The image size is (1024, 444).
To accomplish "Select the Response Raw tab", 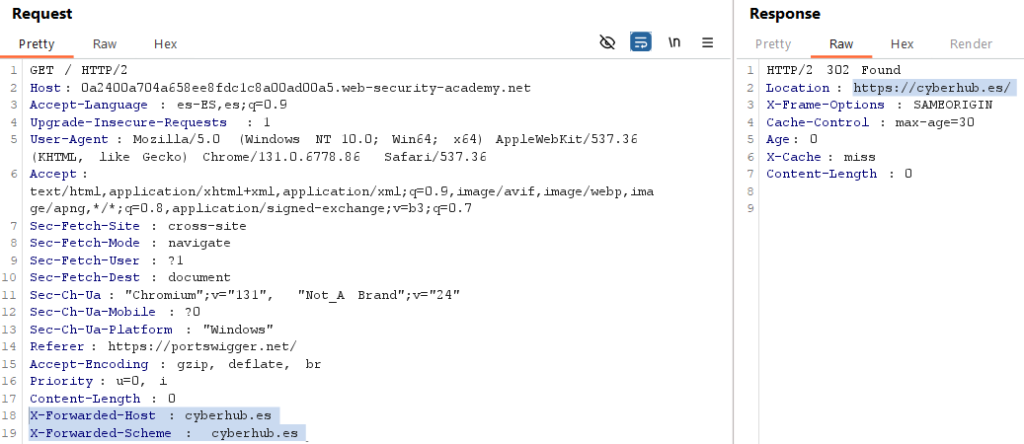I will point(841,44).
